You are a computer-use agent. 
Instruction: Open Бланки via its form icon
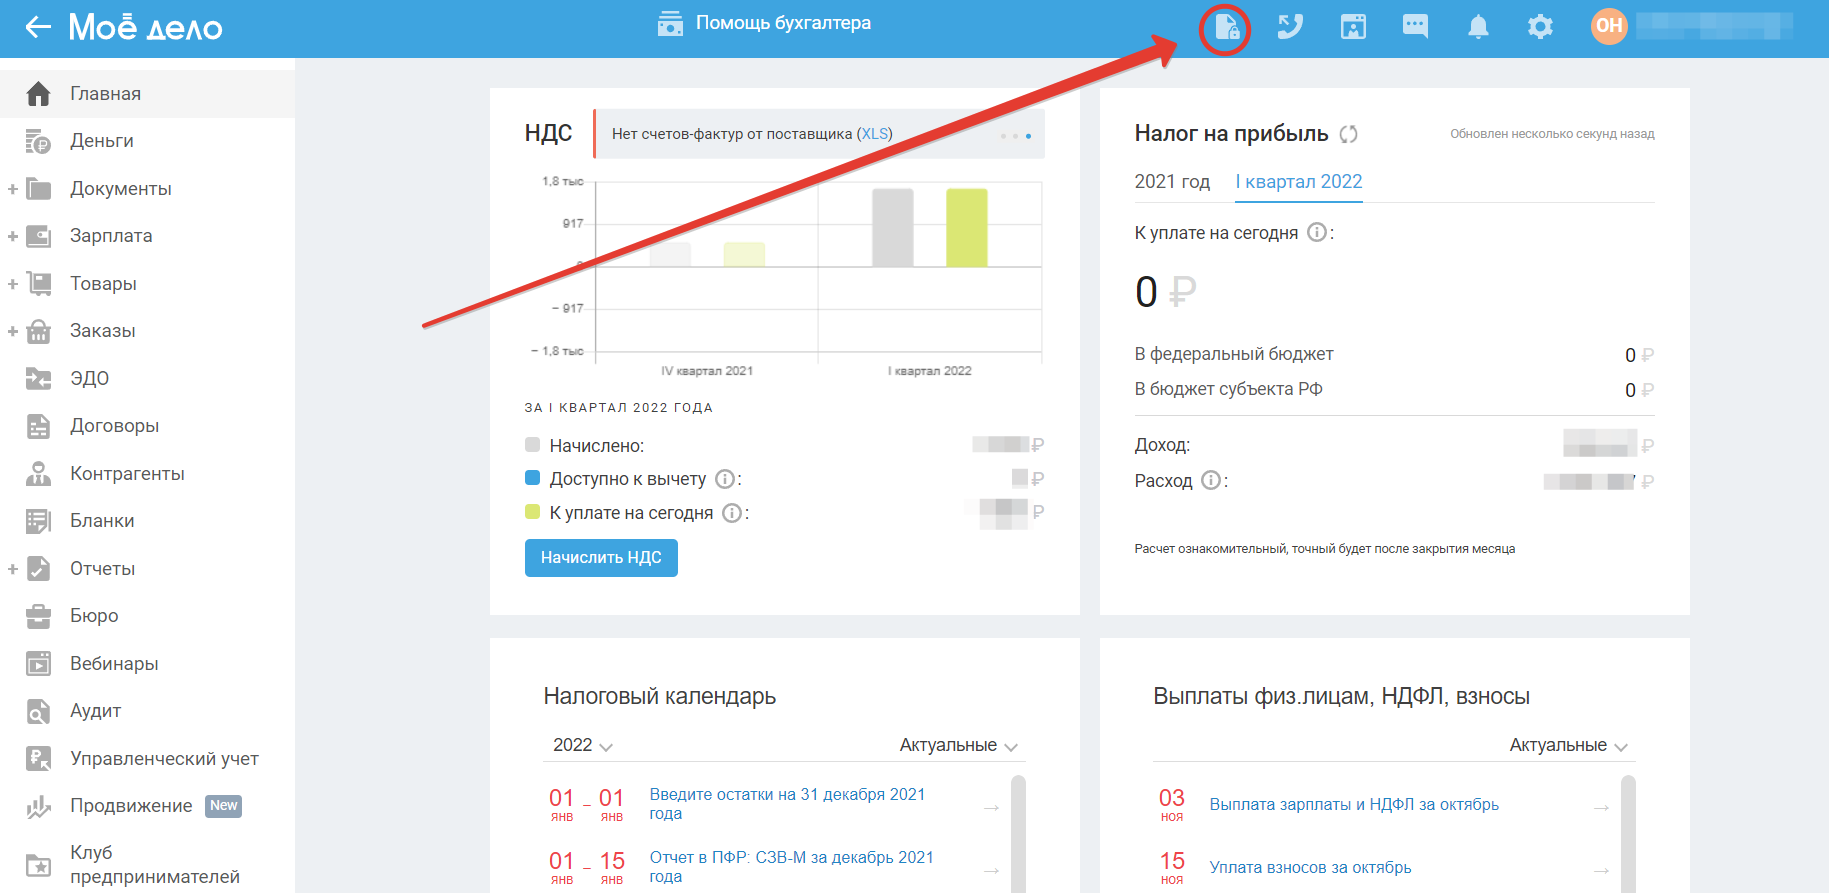tap(38, 521)
